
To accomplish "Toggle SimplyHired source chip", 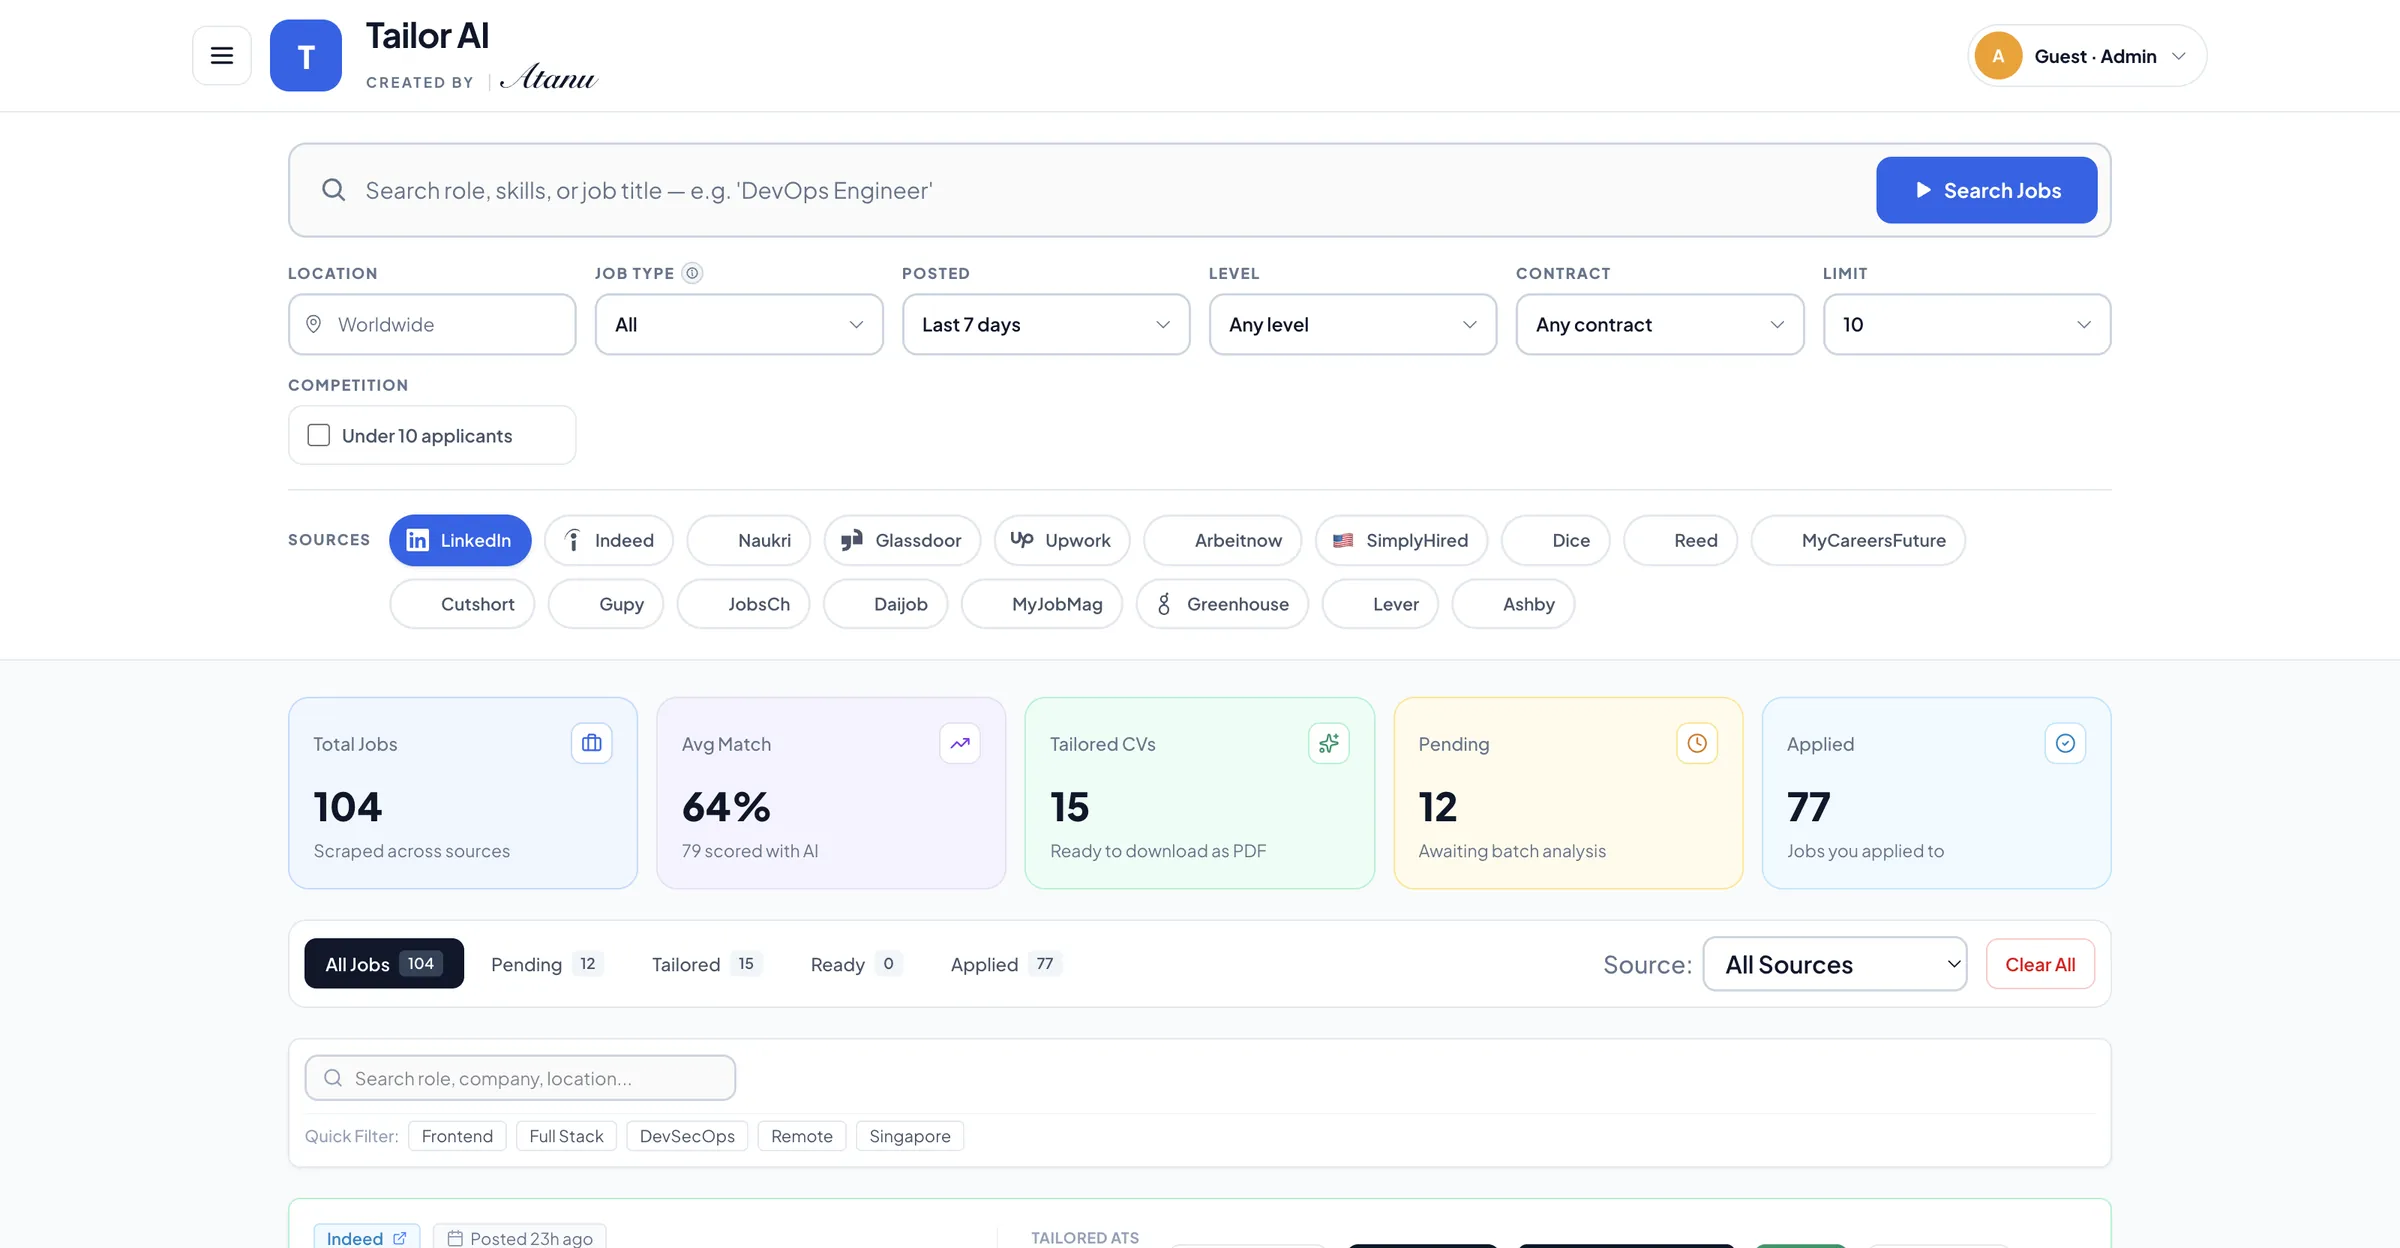I will coord(1401,540).
